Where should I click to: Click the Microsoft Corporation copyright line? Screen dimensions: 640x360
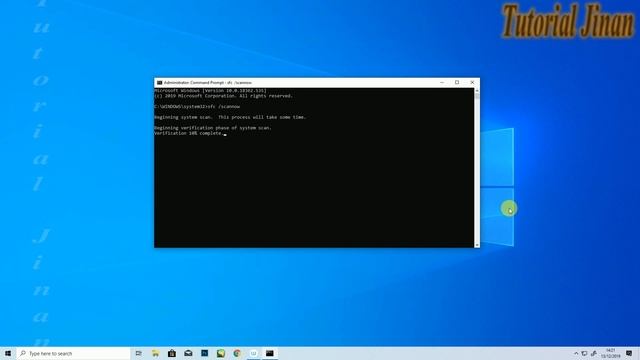223,96
